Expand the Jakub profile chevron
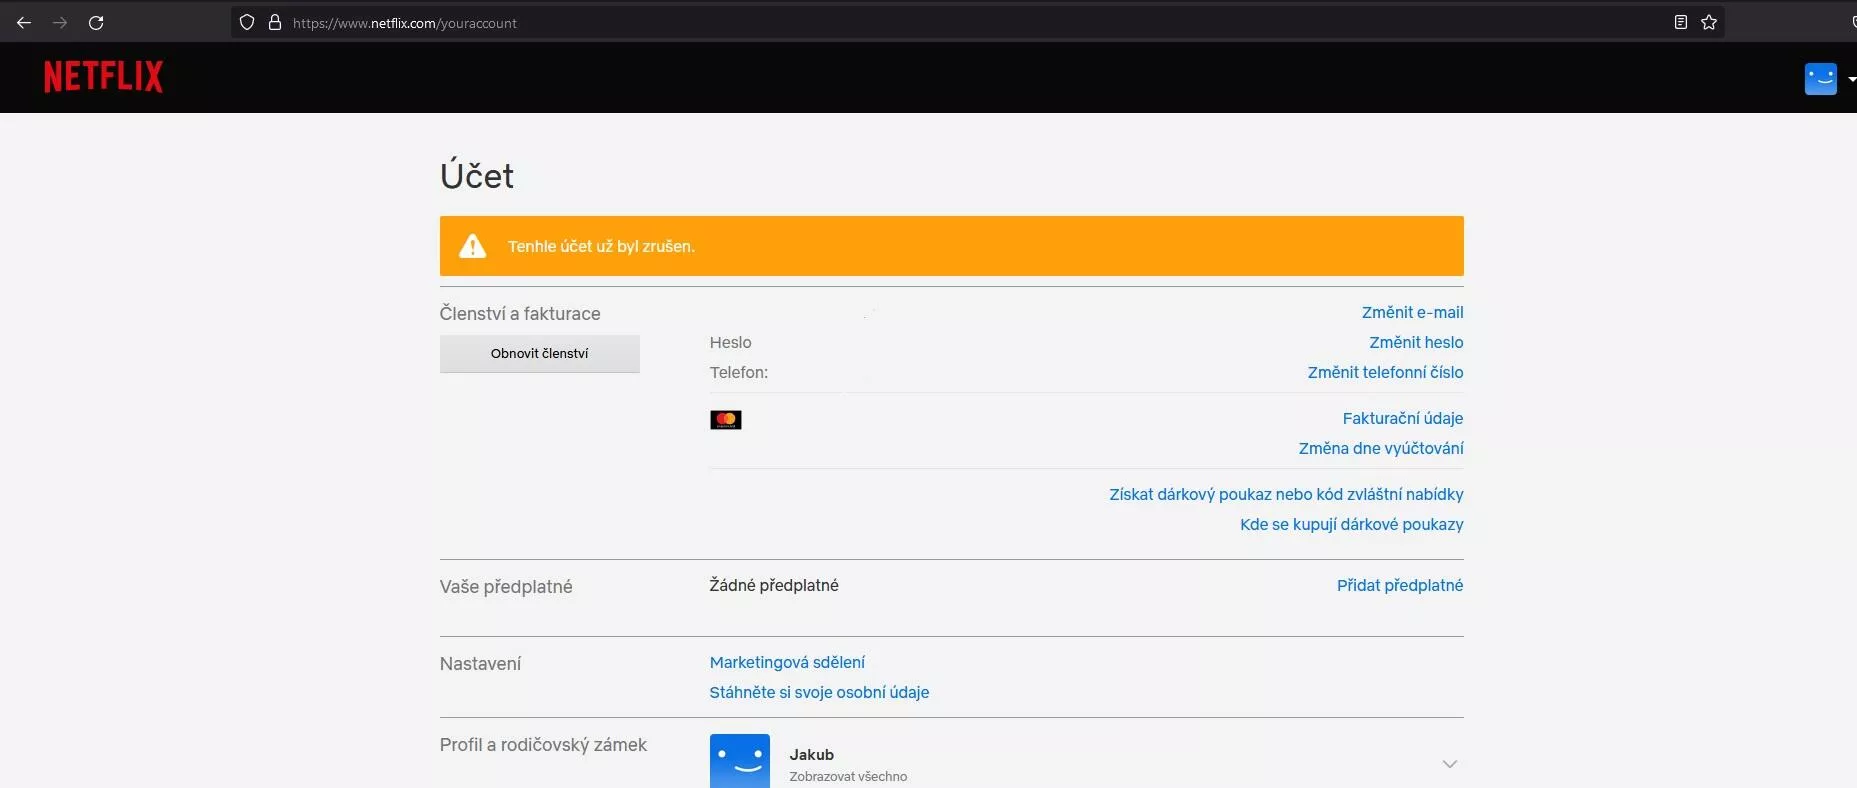The height and width of the screenshot is (788, 1857). click(1450, 764)
